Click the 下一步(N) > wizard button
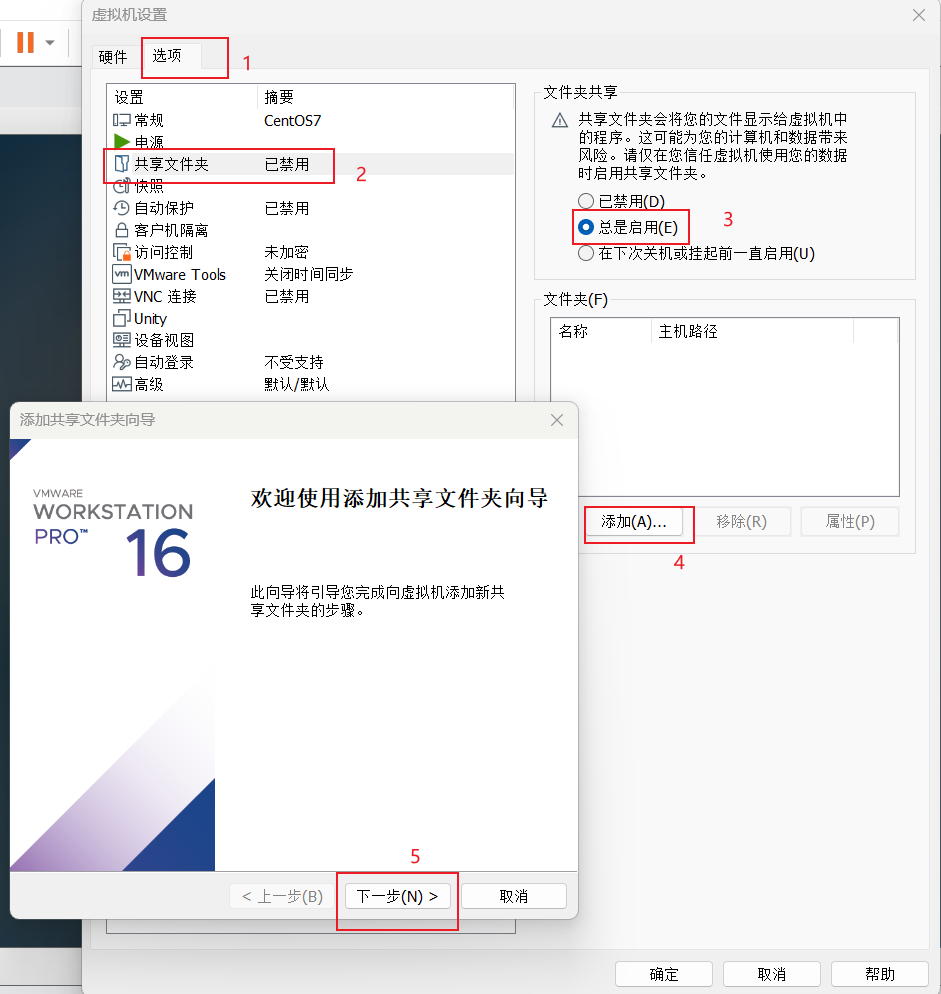 (x=397, y=896)
